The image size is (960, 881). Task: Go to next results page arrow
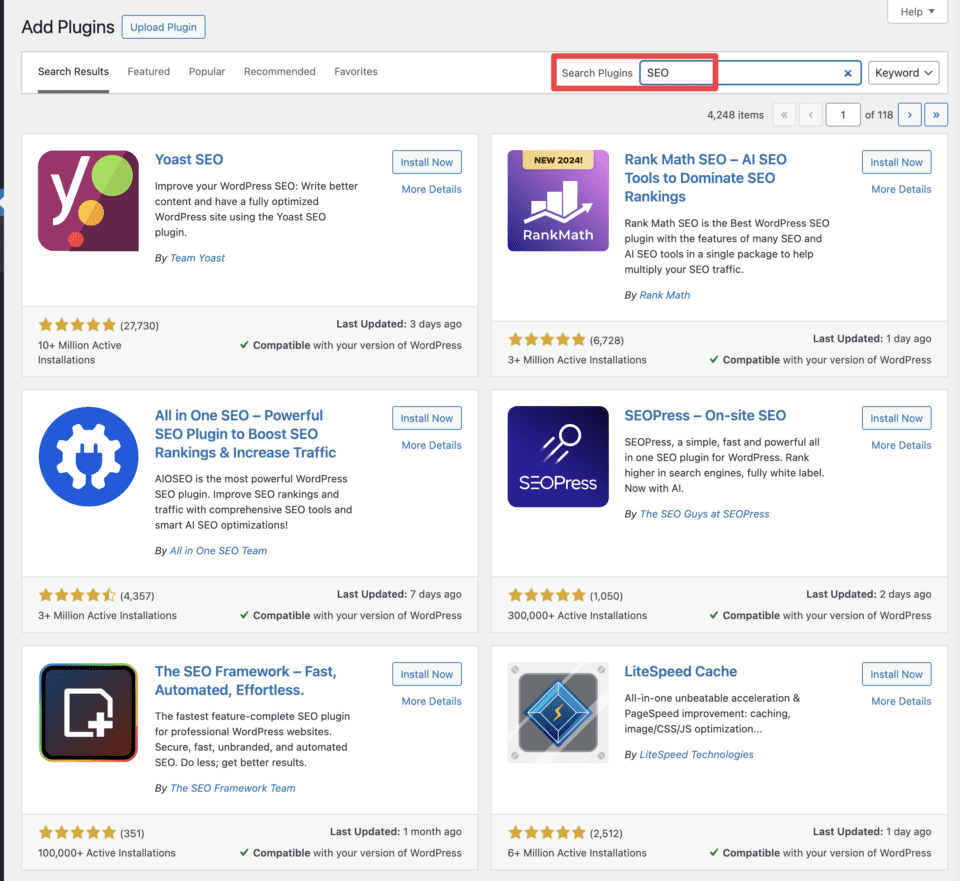[x=909, y=114]
